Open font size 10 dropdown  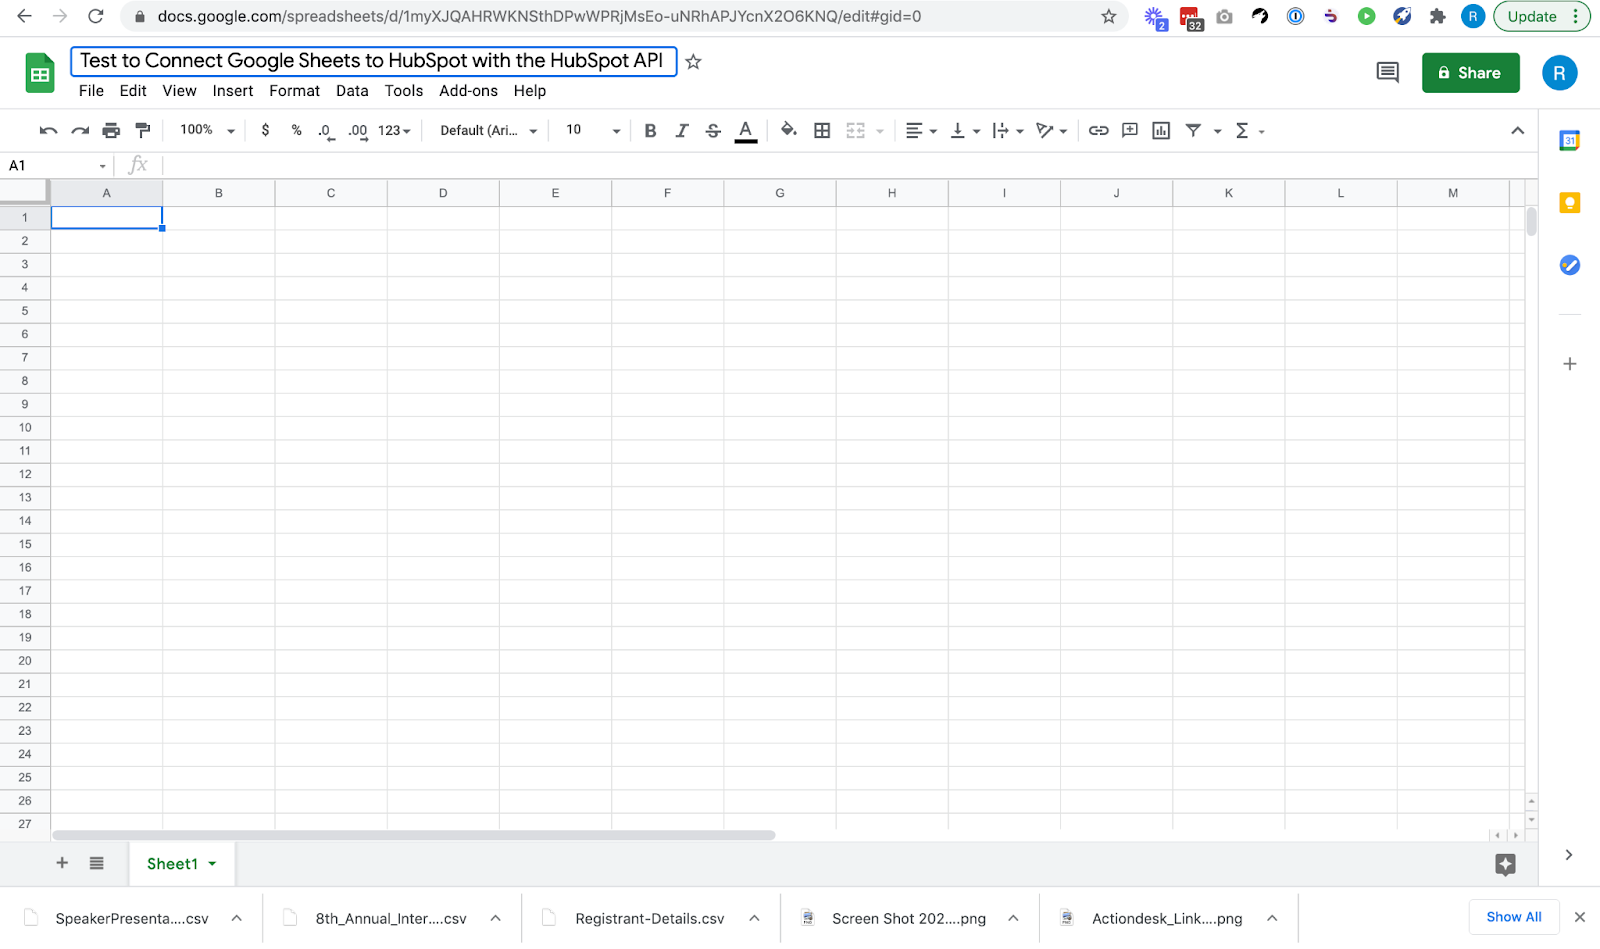593,130
